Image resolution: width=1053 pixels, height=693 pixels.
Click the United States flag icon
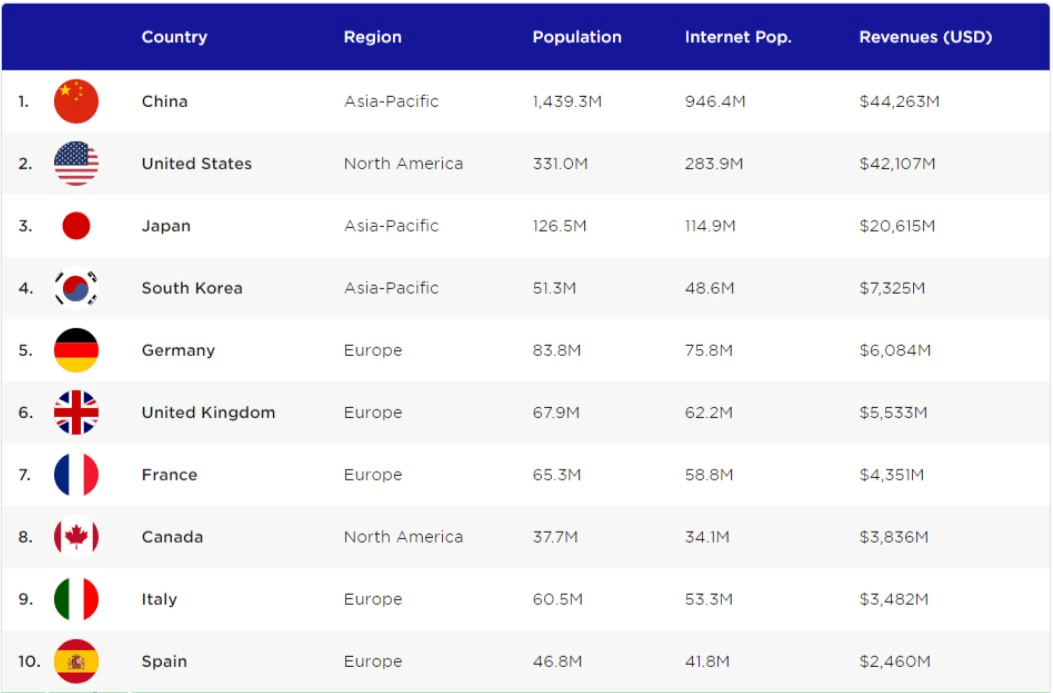pos(76,164)
